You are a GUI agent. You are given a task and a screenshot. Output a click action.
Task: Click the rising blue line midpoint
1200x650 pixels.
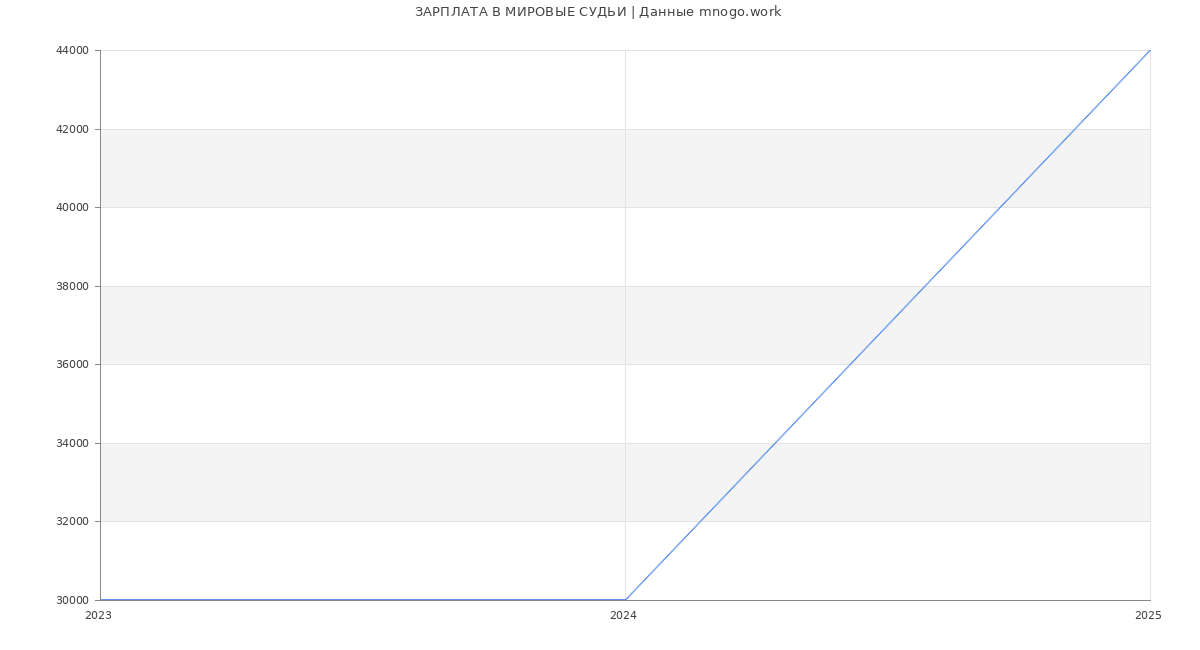888,325
